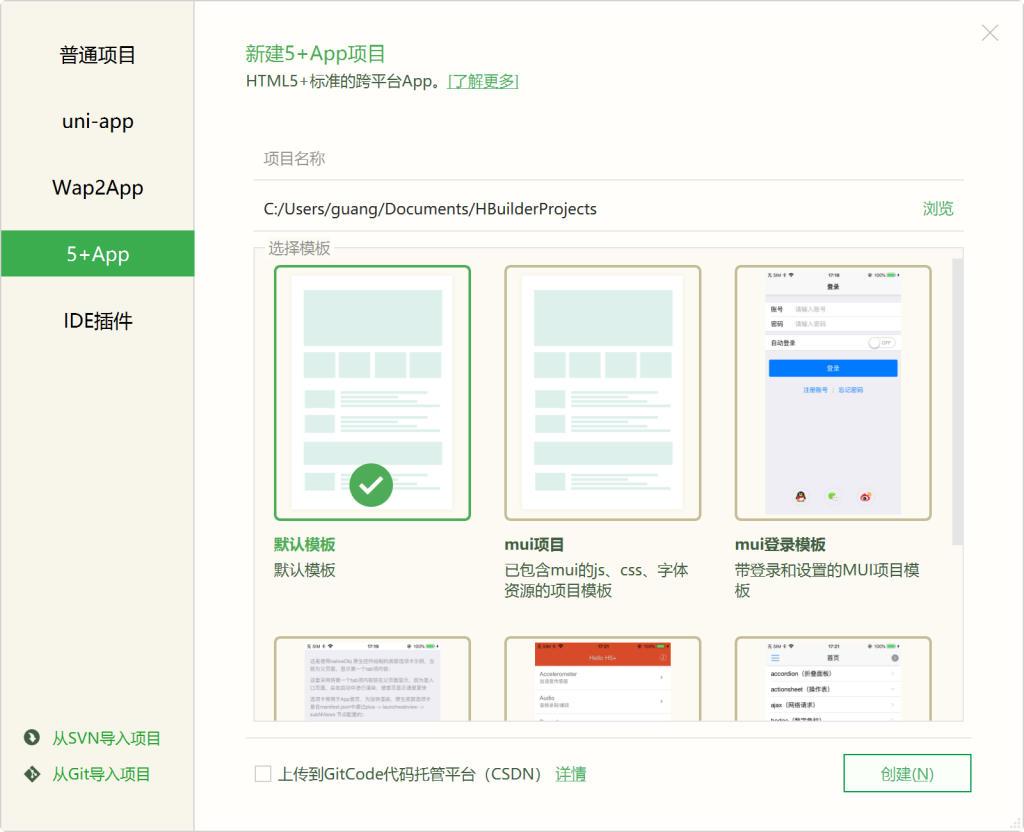Enable upload to GitCode checkbox
Viewport: 1024px width, 832px height.
(x=263, y=774)
